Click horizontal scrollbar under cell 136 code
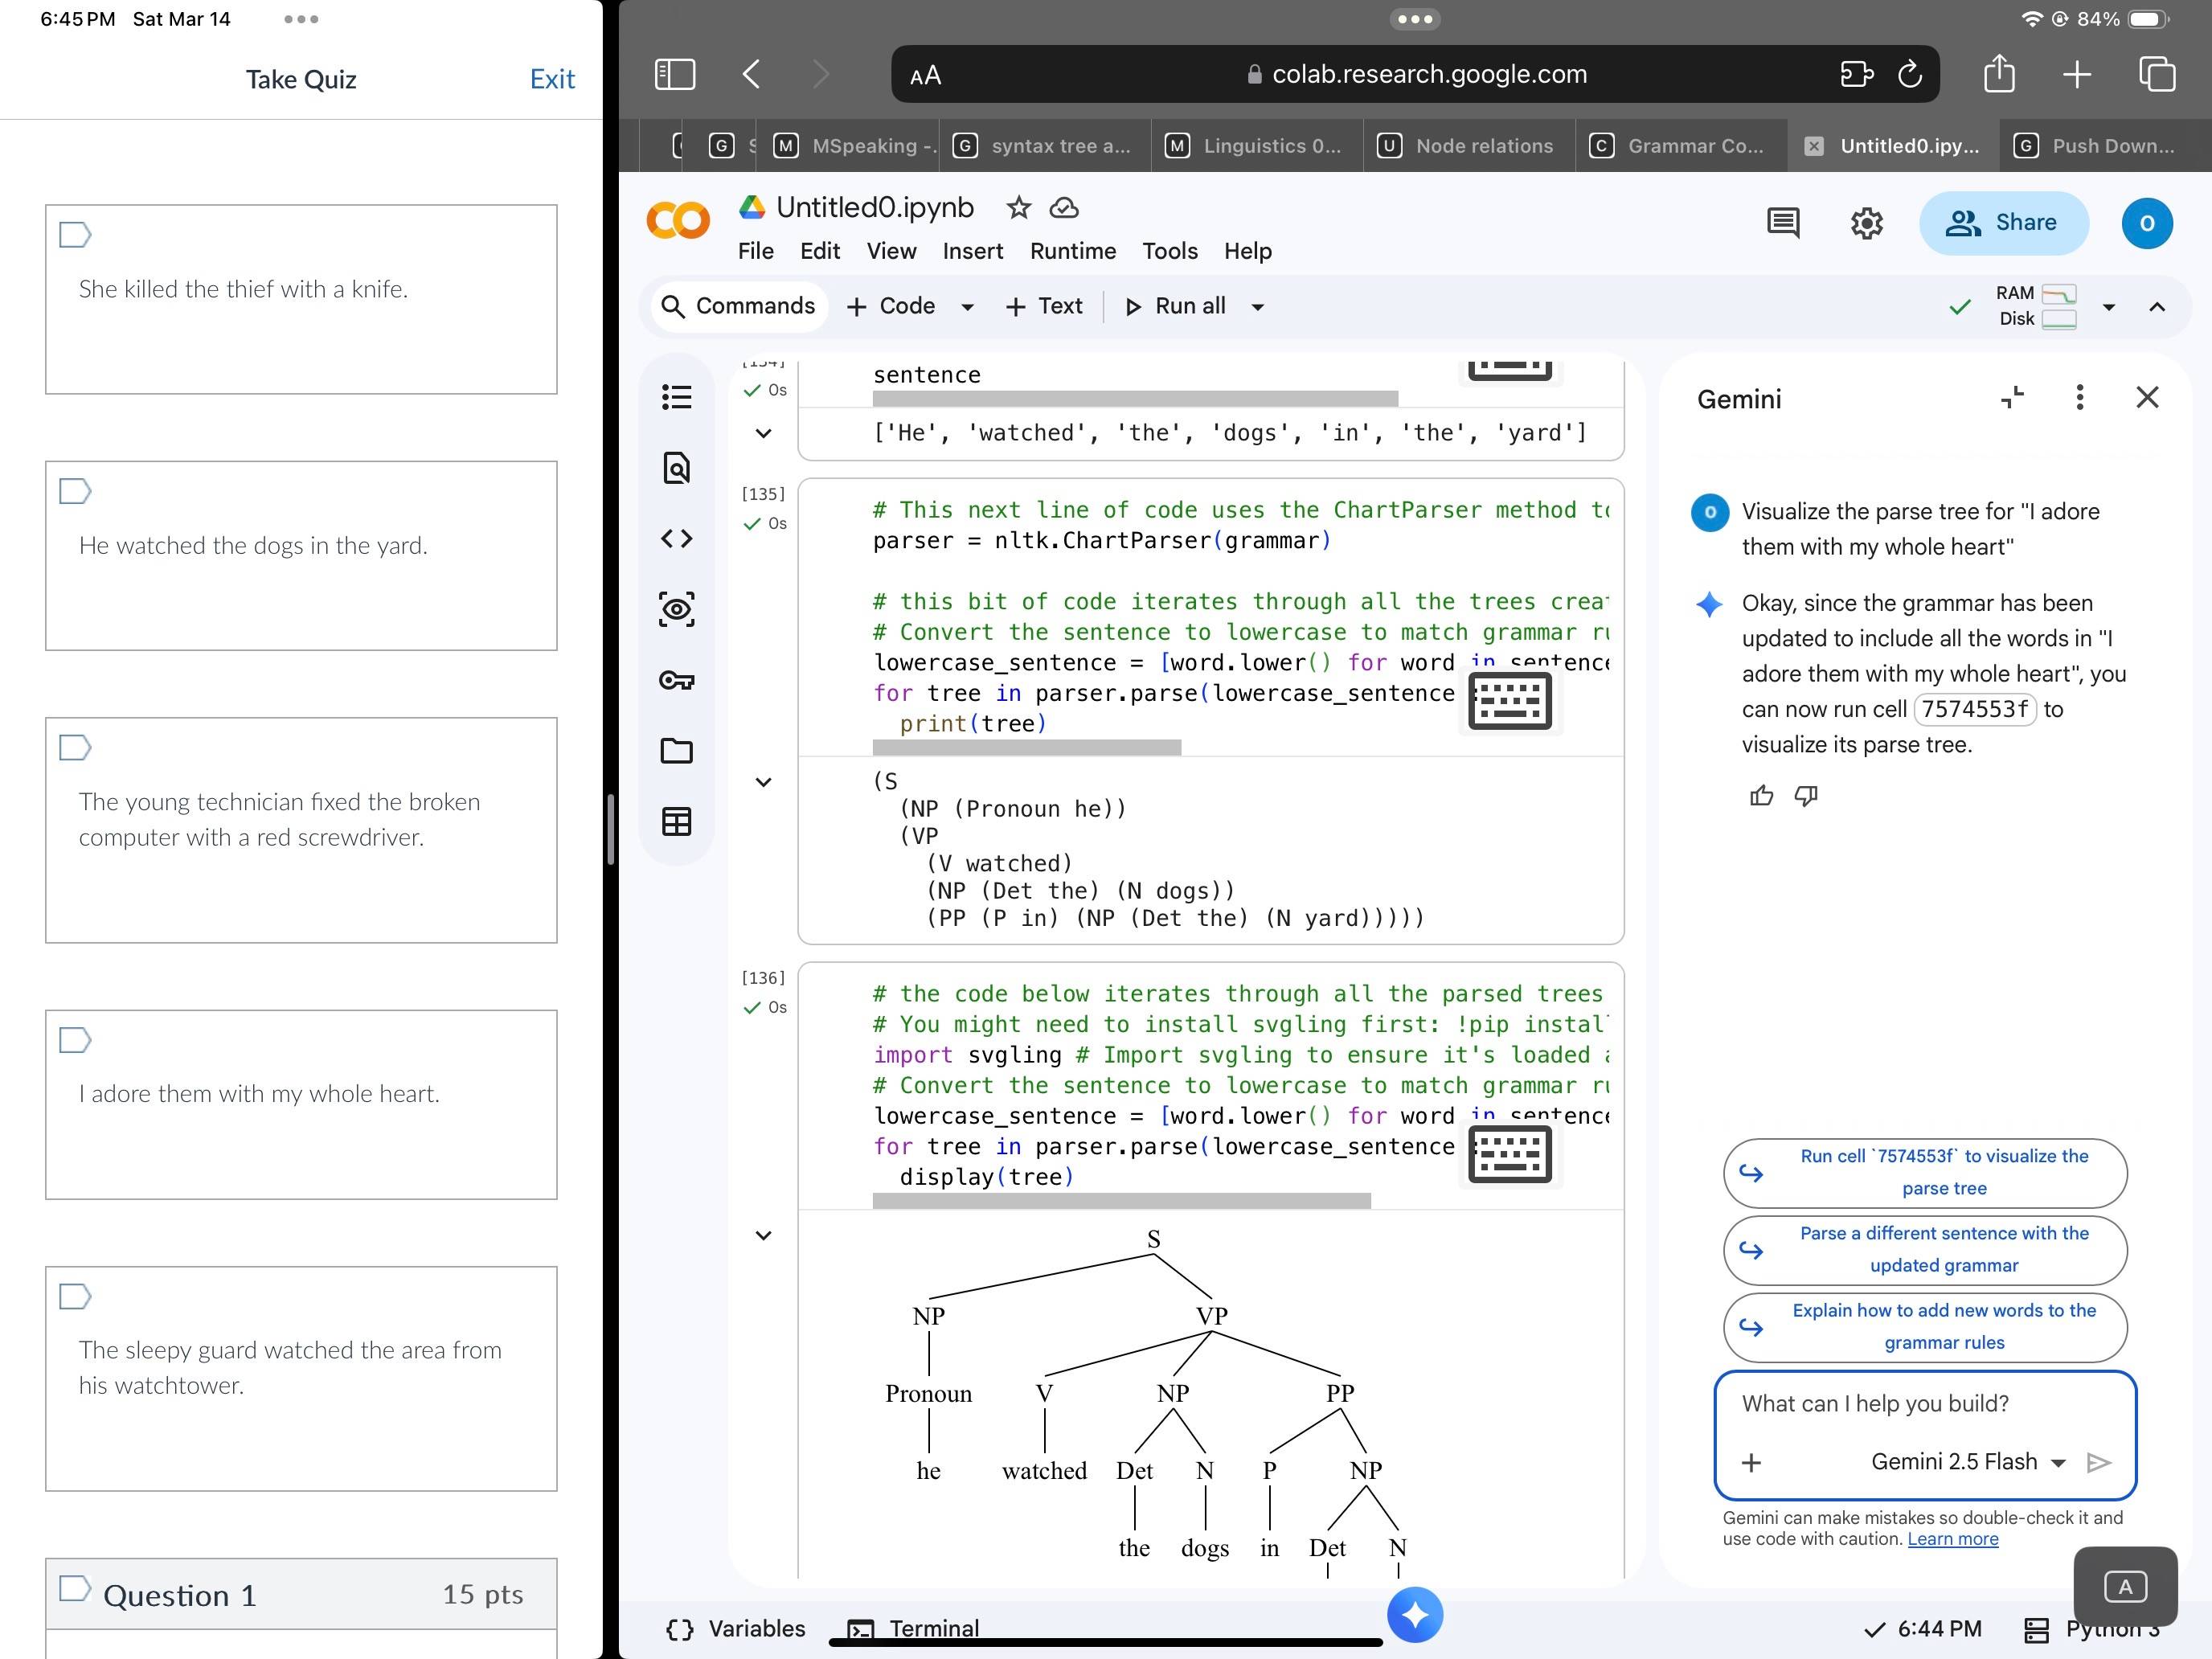Viewport: 2212px width, 1659px height. point(1121,1201)
